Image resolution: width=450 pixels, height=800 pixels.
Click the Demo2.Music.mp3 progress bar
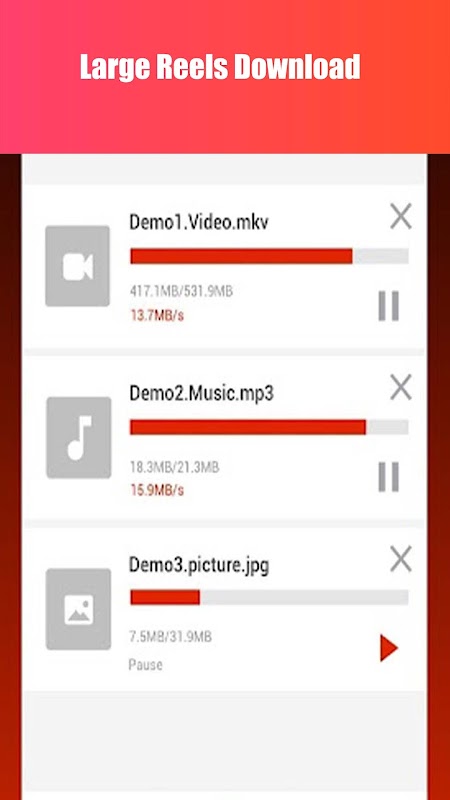coord(269,427)
